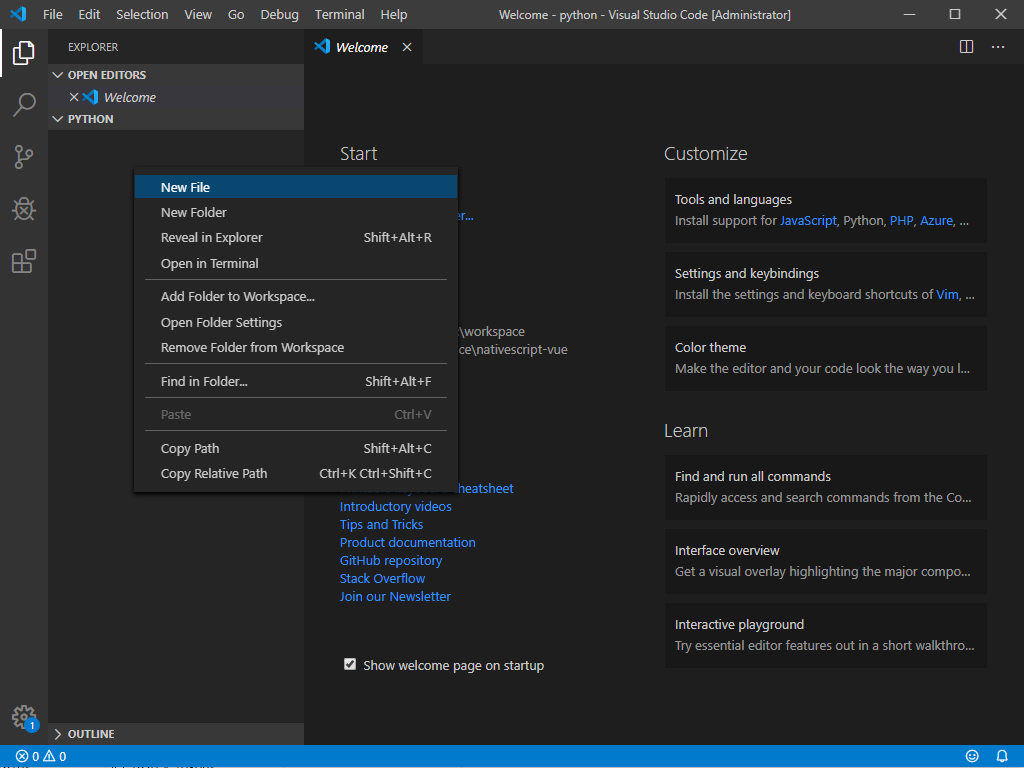Select Open in Terminal menu entry
The image size is (1024, 768).
296,263
